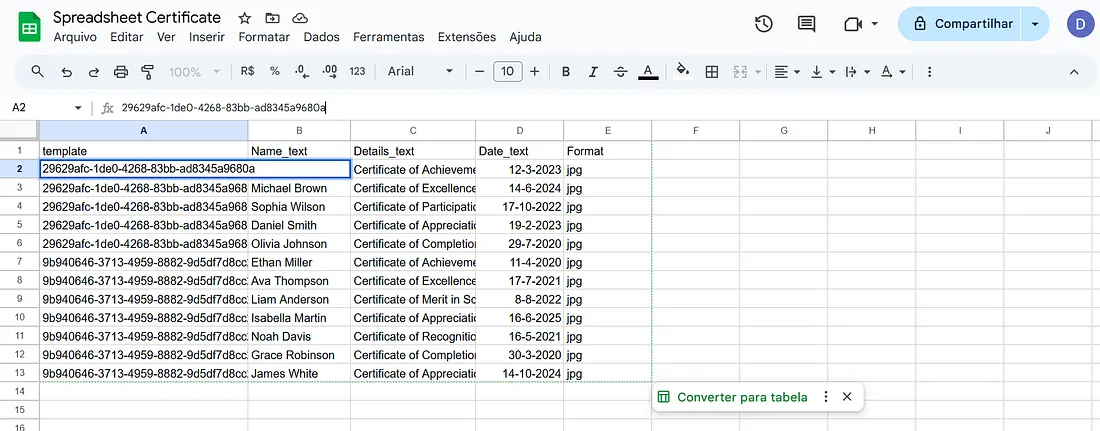The image size is (1100, 431).
Task: Open vertical align dropdown
Action: coord(823,72)
